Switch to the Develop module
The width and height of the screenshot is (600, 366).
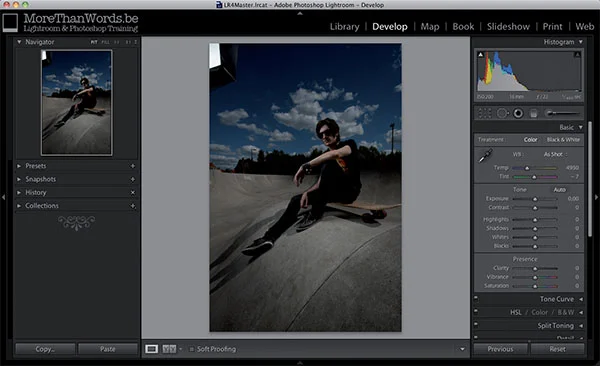click(x=390, y=26)
